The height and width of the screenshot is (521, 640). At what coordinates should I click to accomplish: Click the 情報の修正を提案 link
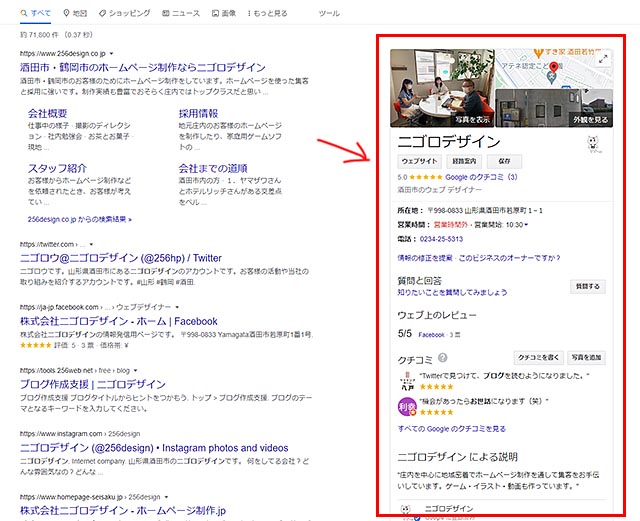[x=424, y=258]
